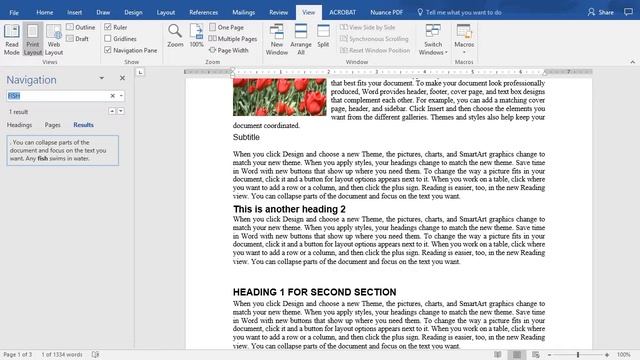
Task: Expand Switch Windows dropdown
Action: (x=433, y=40)
